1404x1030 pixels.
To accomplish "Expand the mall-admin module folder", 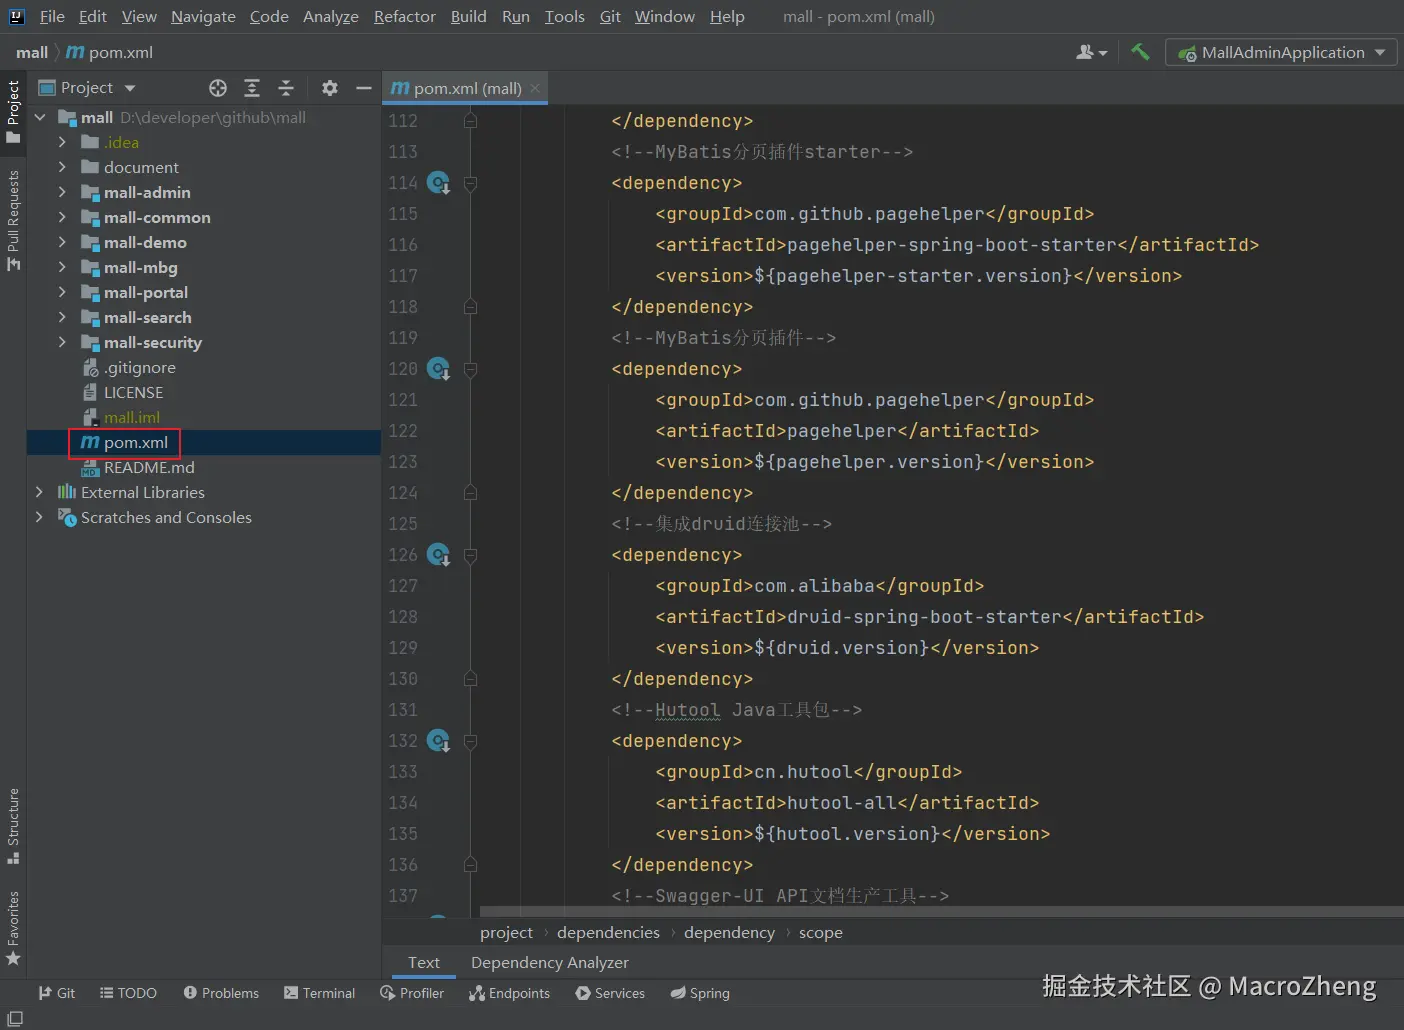I will tap(62, 192).
